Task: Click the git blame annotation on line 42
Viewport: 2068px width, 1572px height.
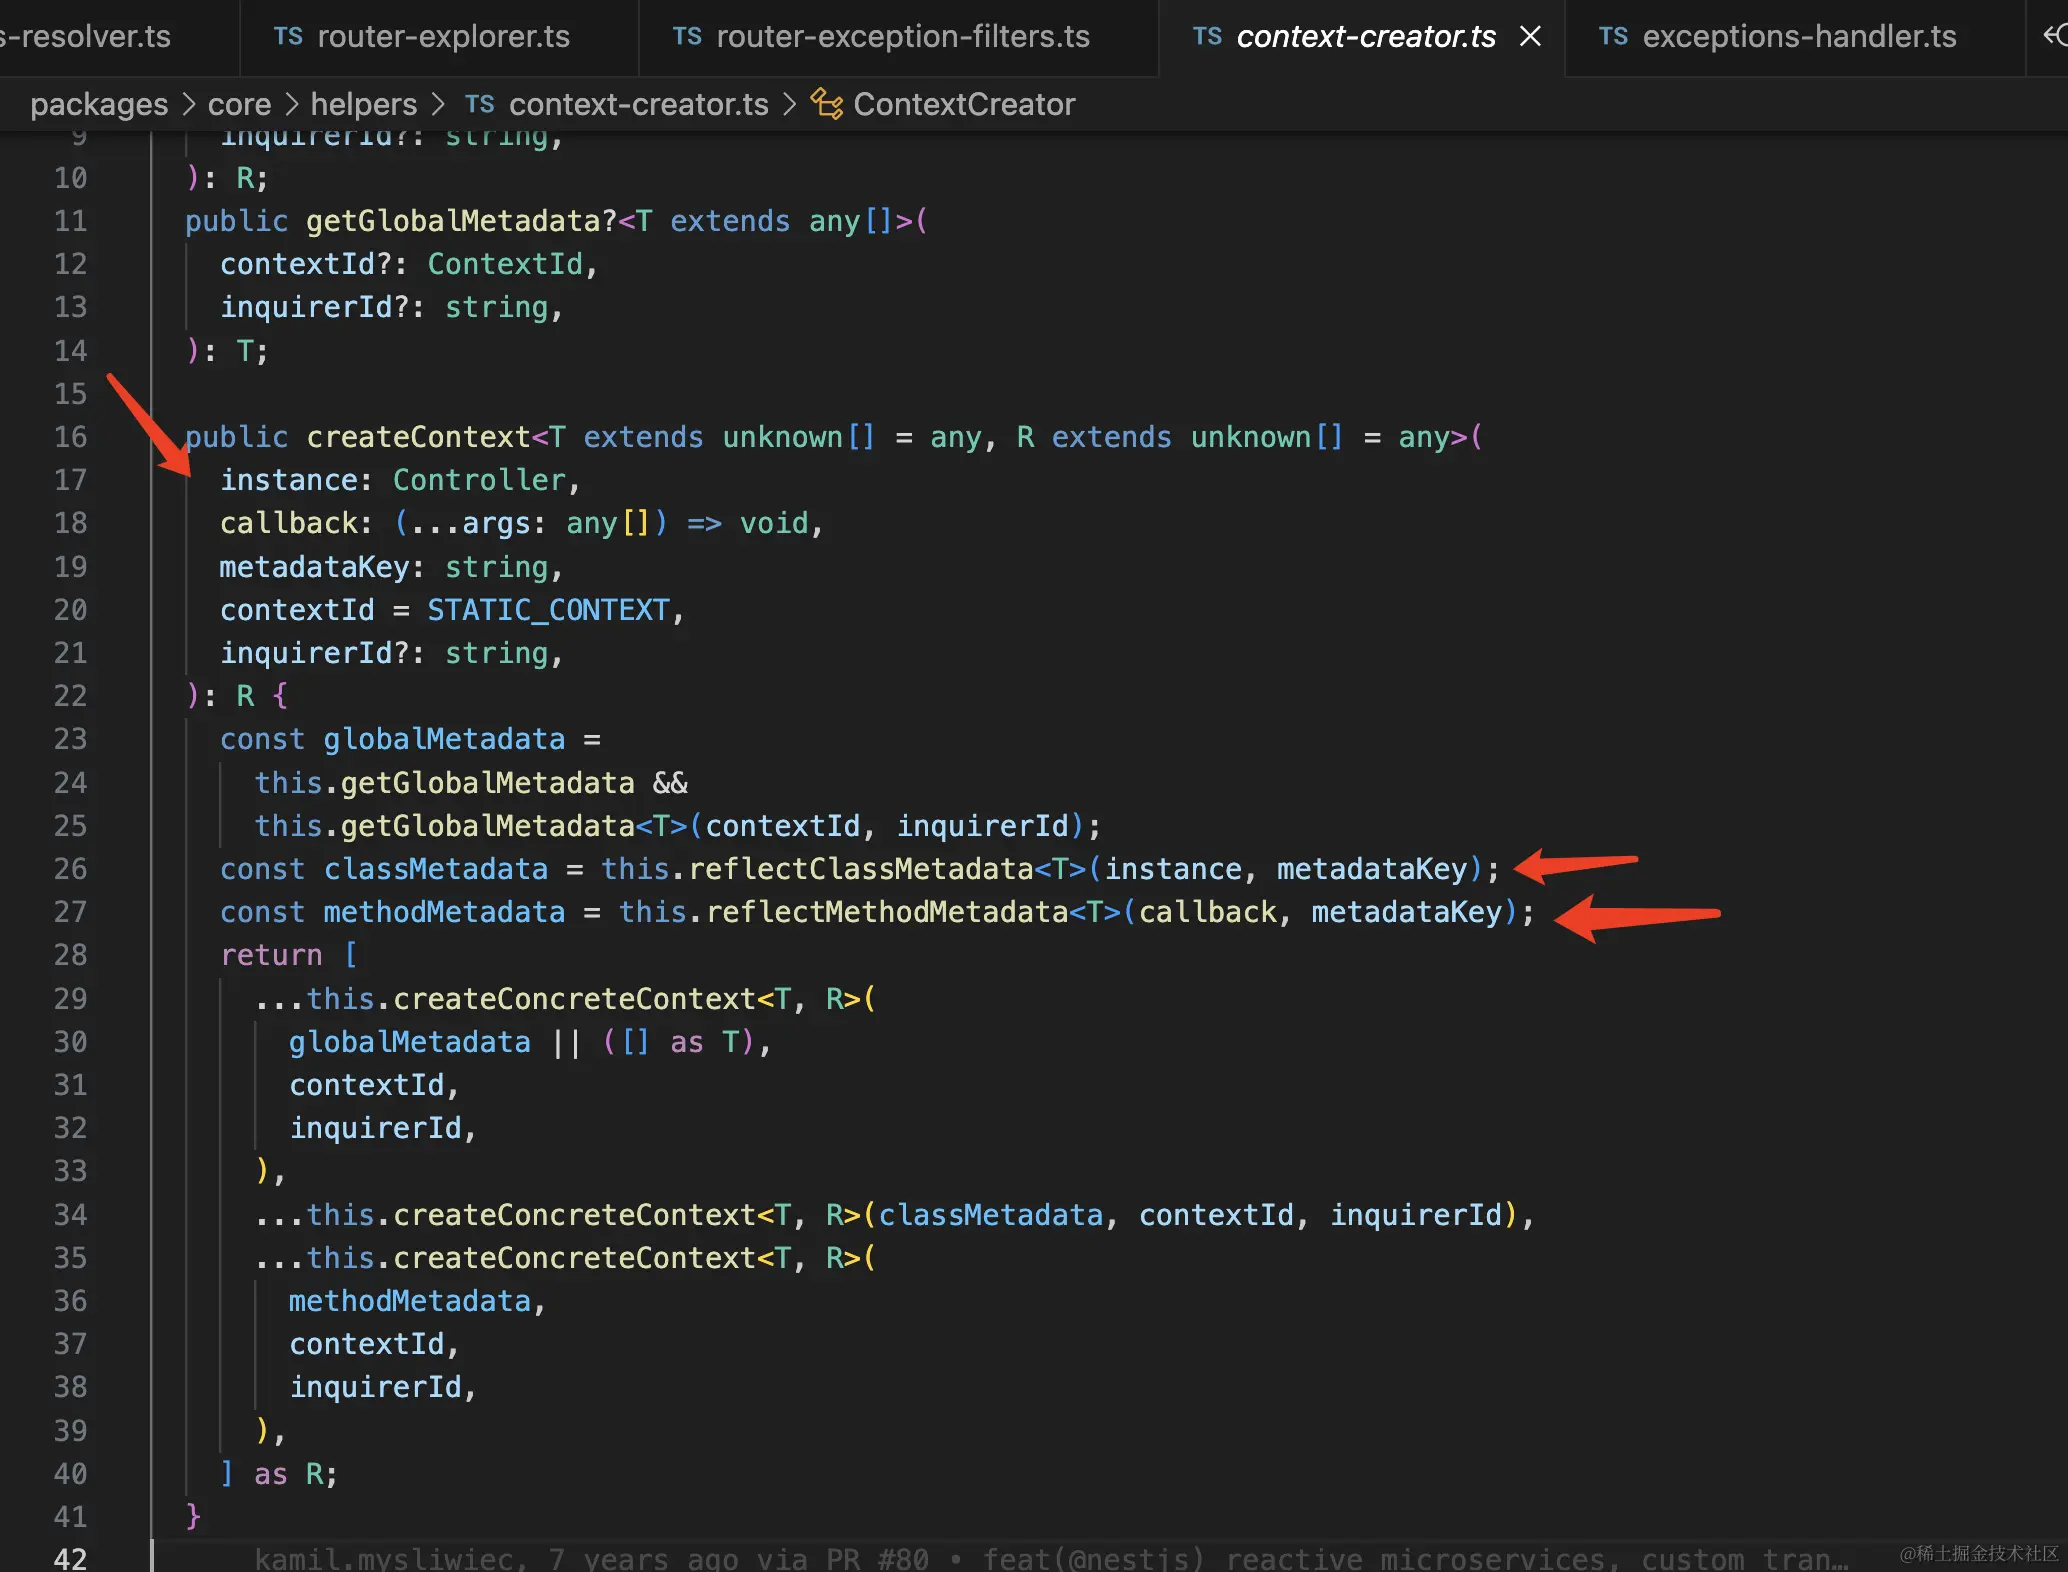Action: click(x=1050, y=1559)
